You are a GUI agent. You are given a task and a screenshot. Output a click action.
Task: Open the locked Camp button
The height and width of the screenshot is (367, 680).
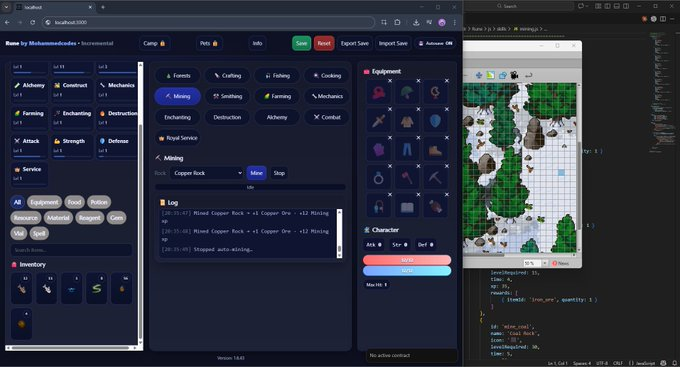154,43
